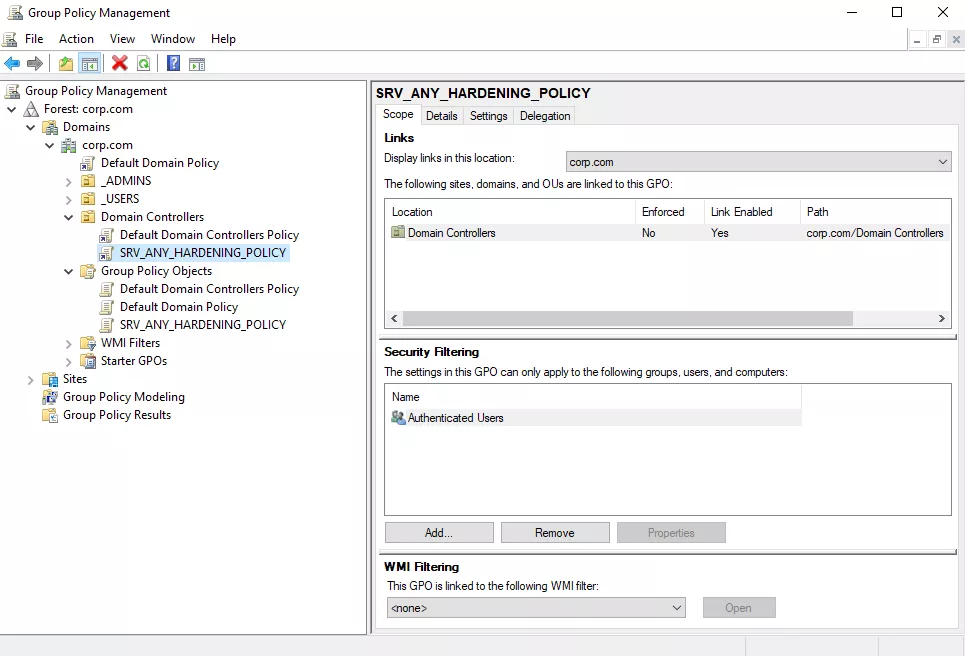
Task: Click the Group Policy Objects folder icon
Action: click(88, 271)
